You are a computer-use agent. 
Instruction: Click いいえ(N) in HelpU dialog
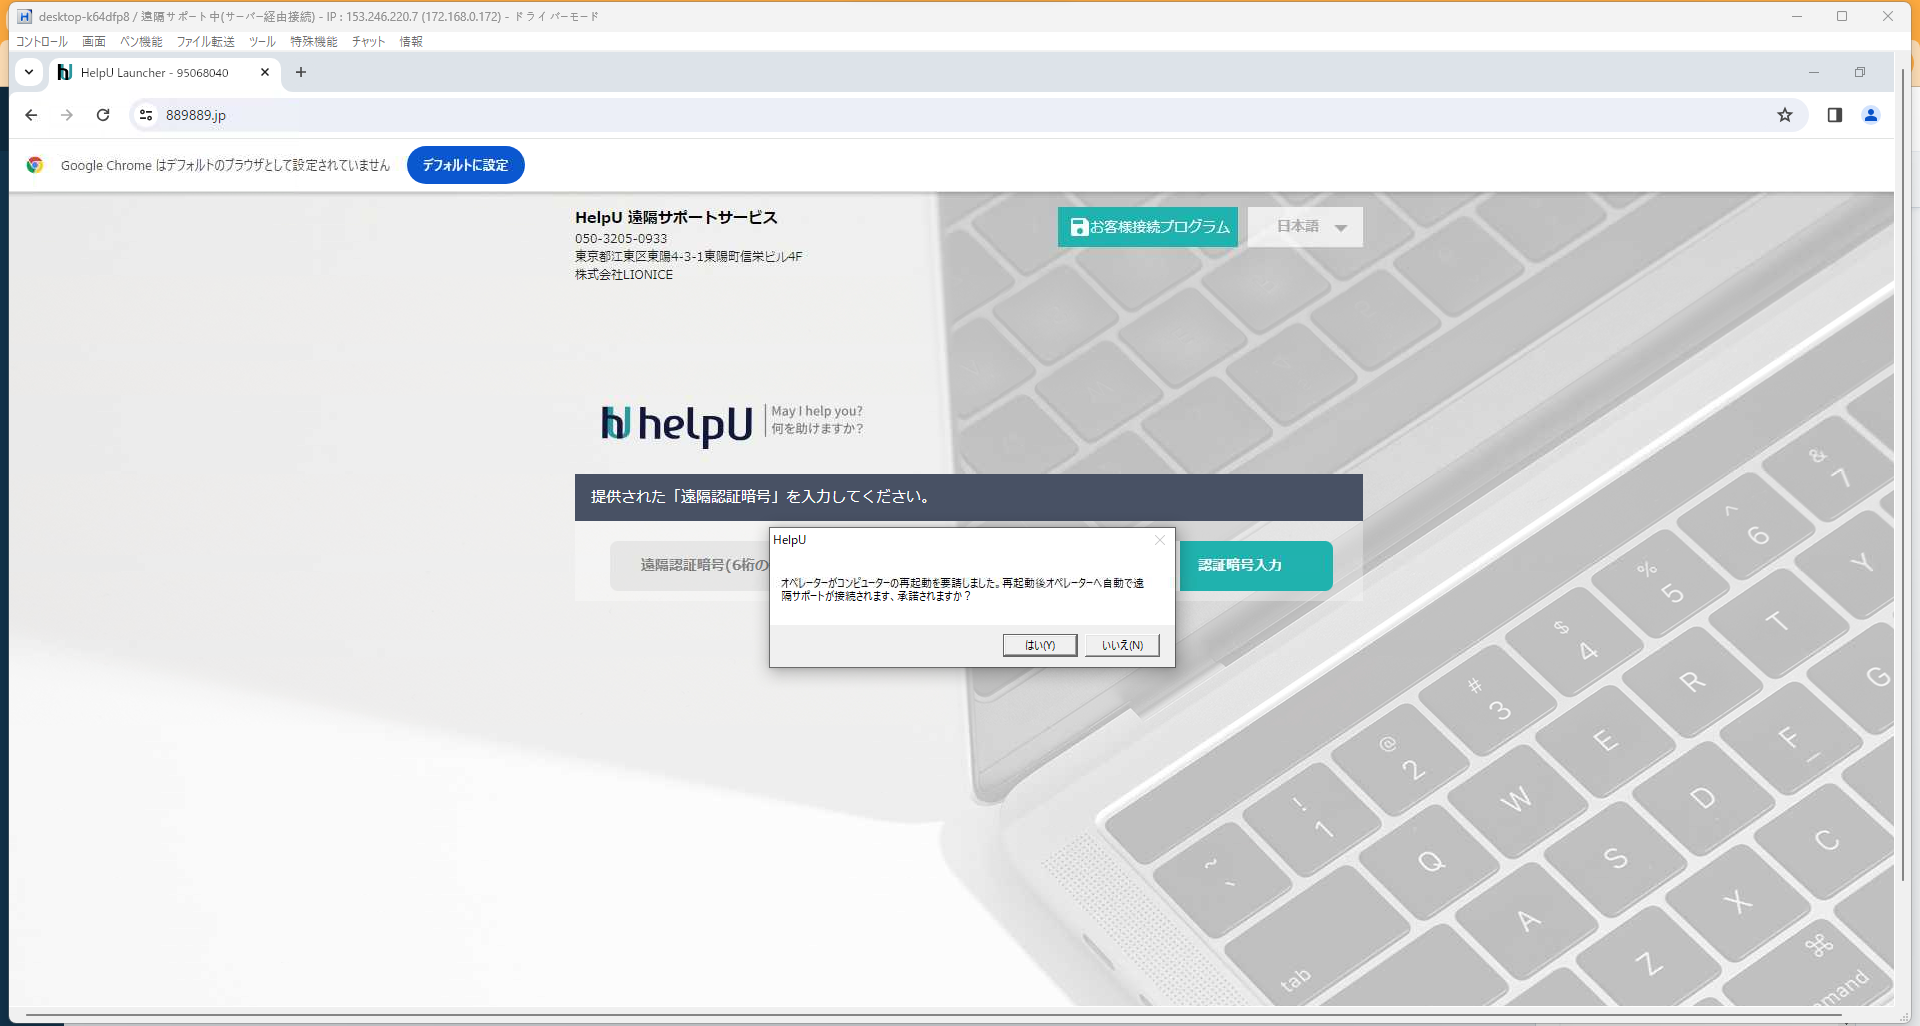tap(1122, 645)
